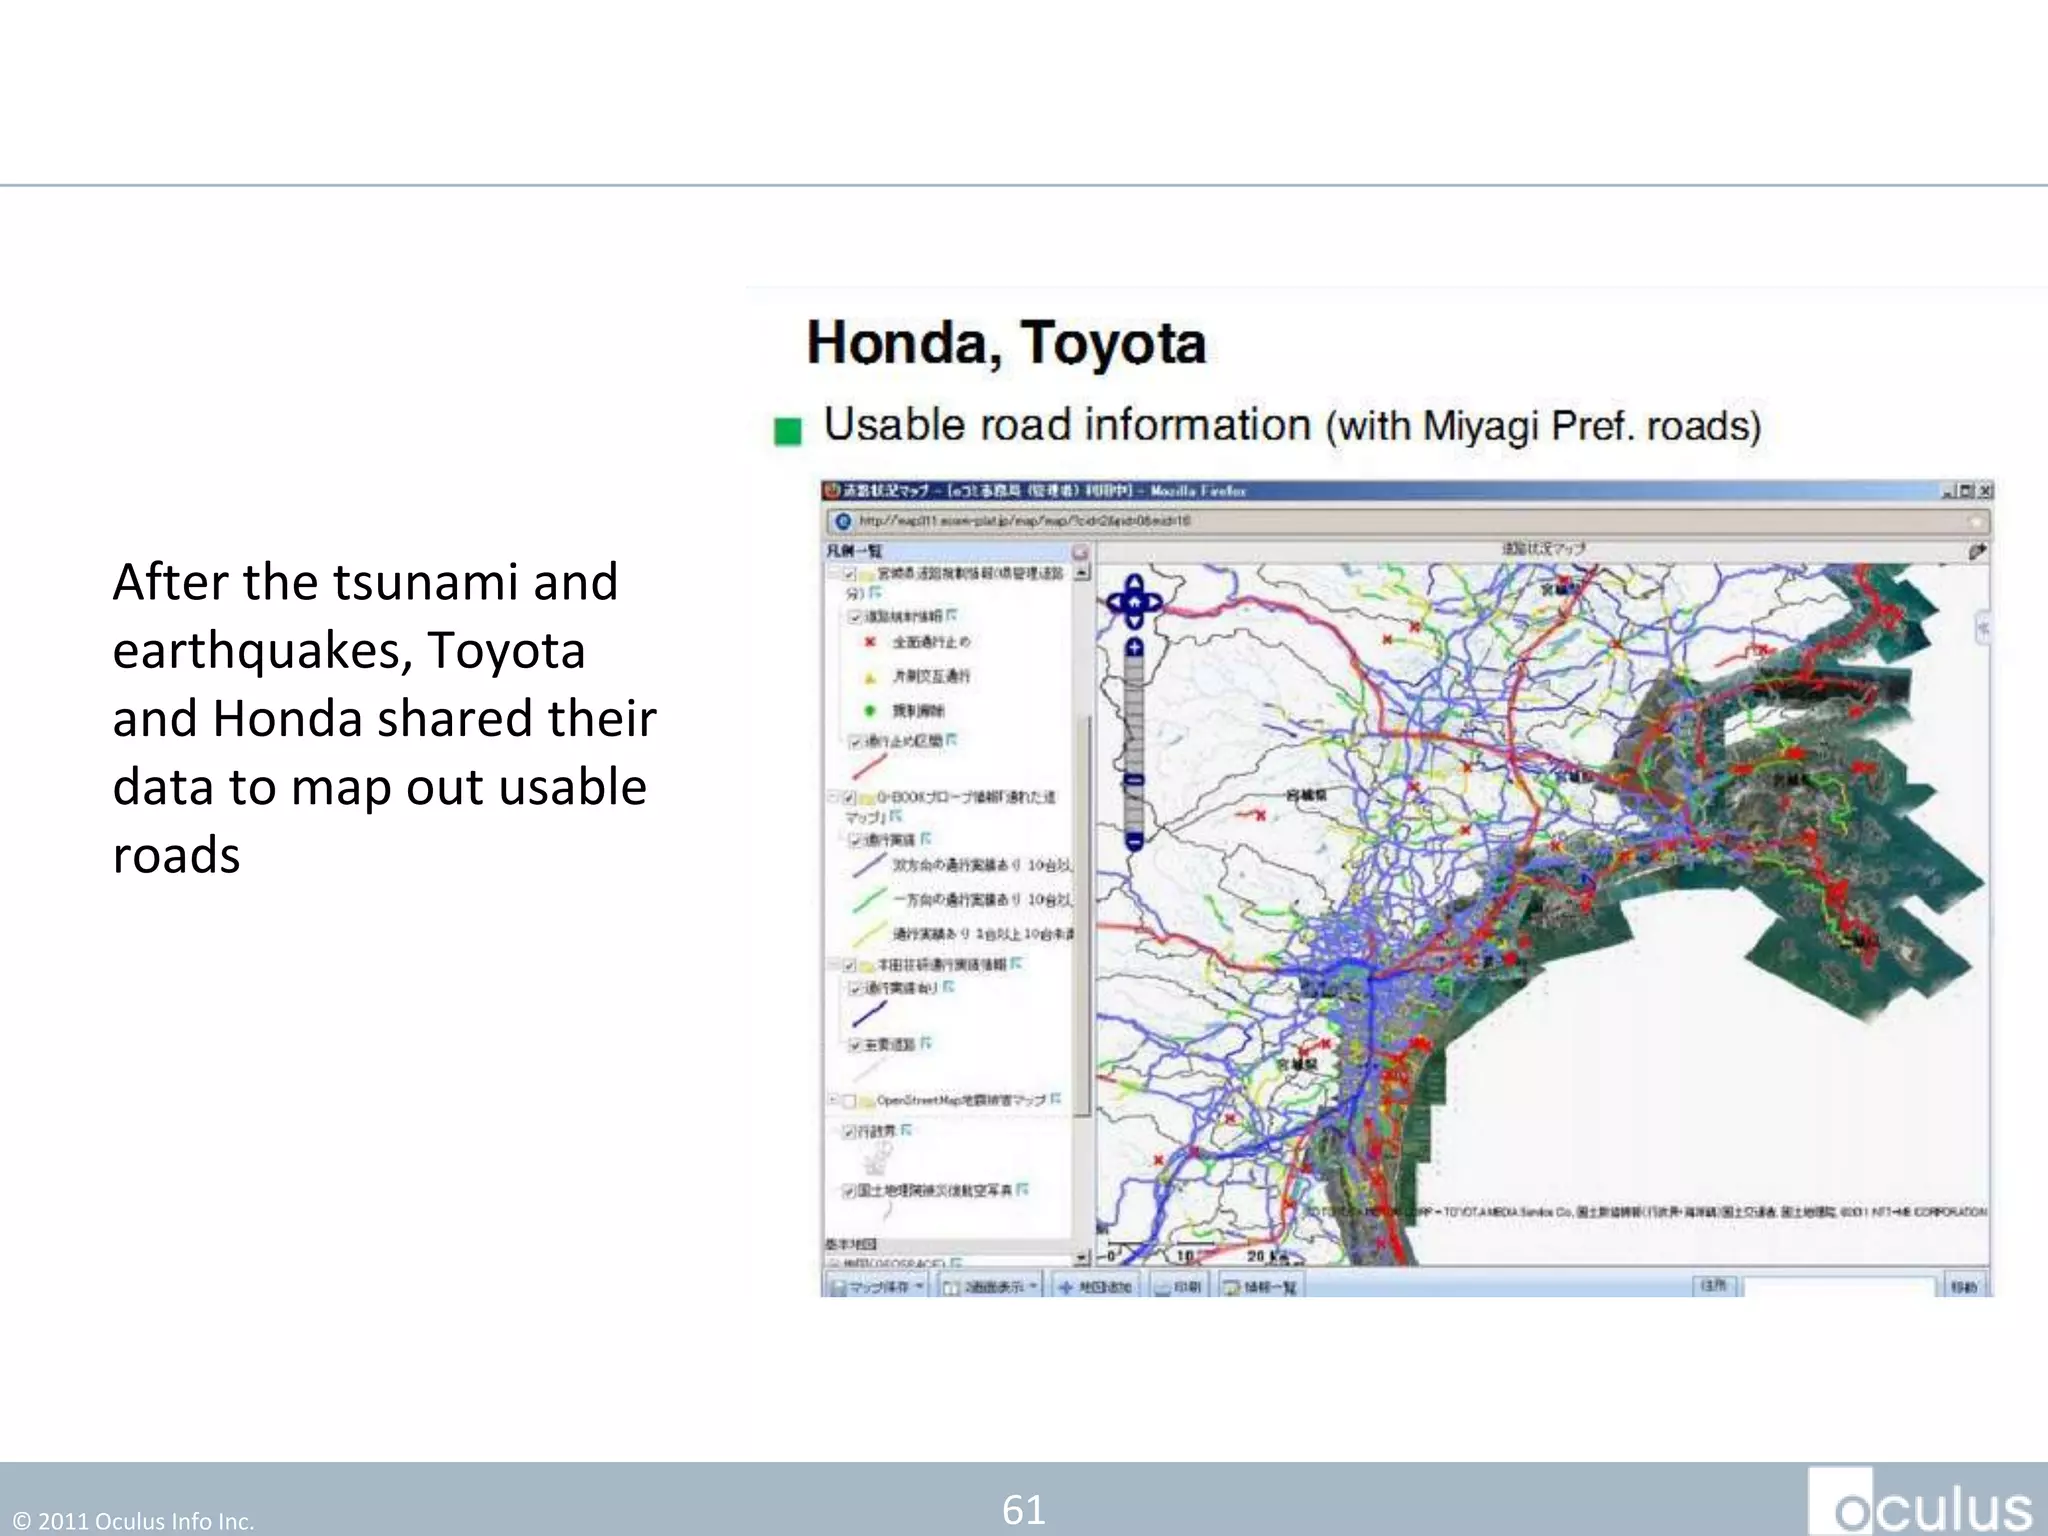Collapse the legend panel using its header icon
The height and width of the screenshot is (1536, 2048).
pos(1080,551)
